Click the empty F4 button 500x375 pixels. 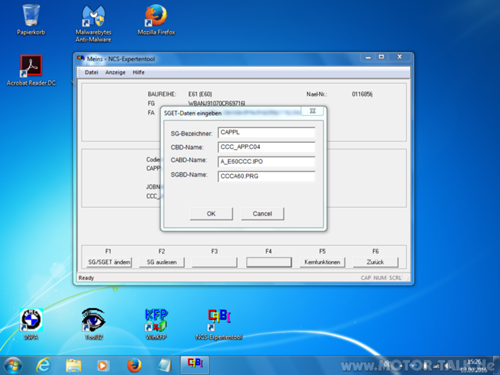[269, 262]
